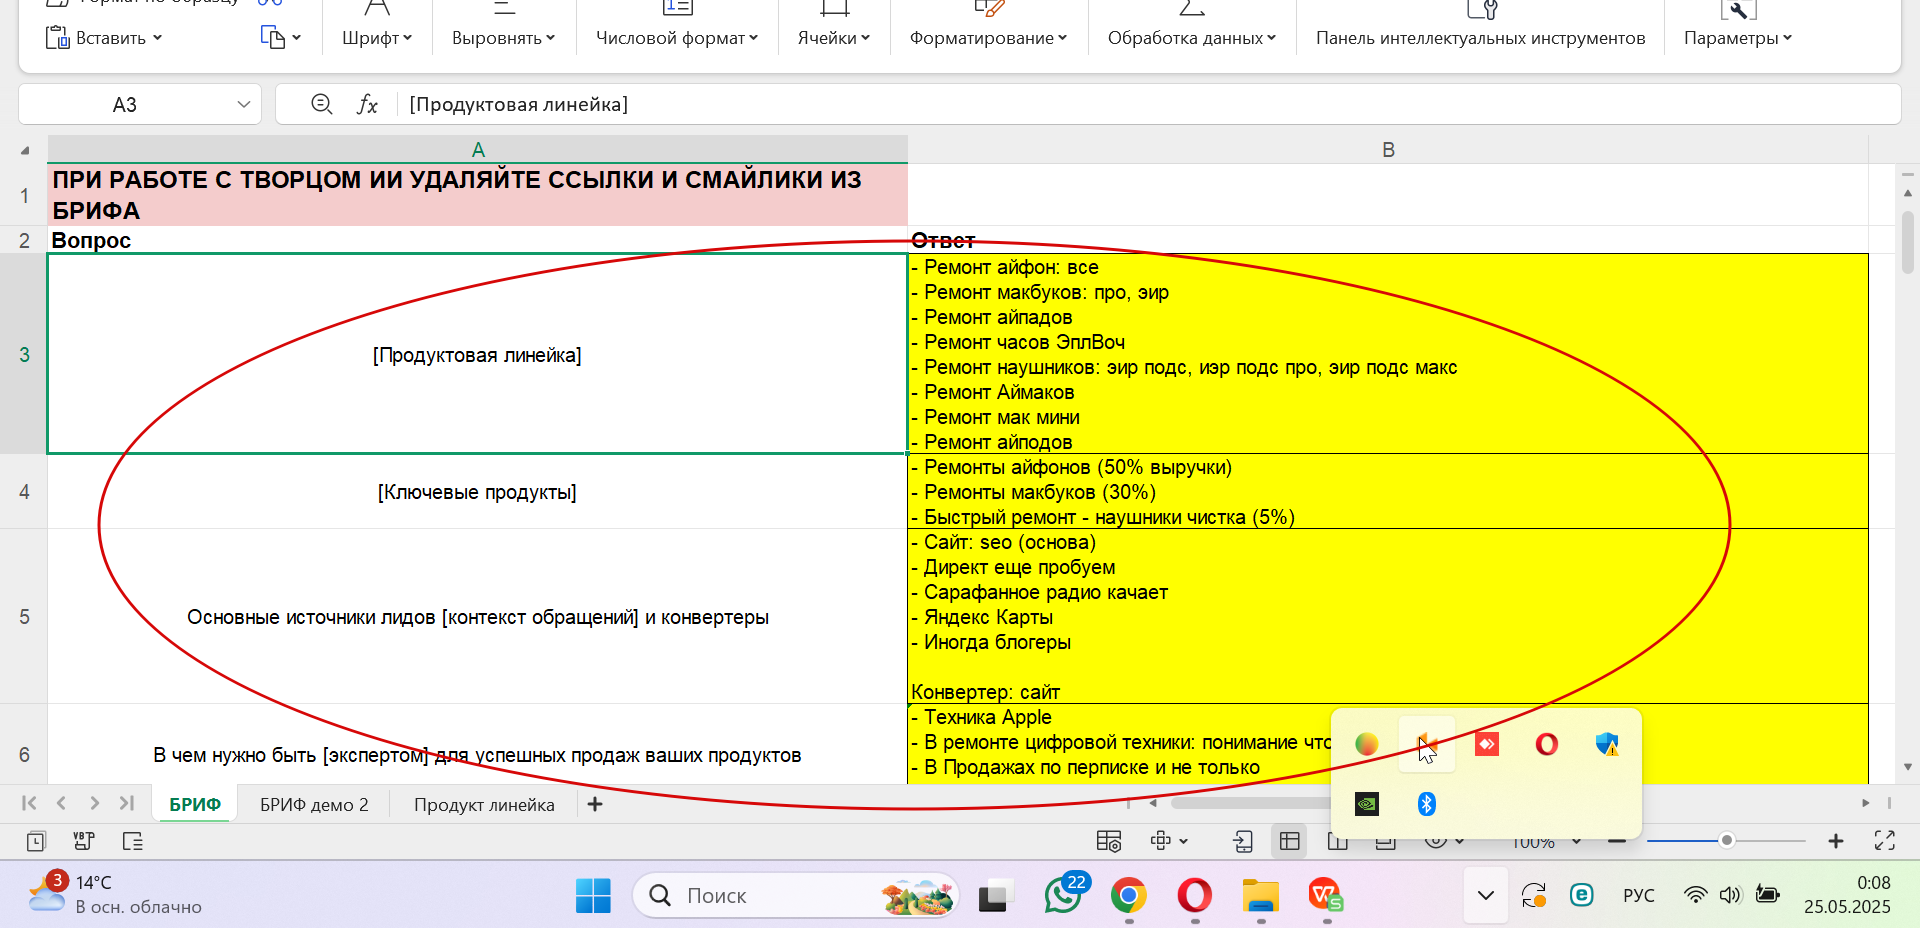Switch to the БРИФ sheet tab
Viewport: 1920px width, 928px height.
tap(194, 804)
